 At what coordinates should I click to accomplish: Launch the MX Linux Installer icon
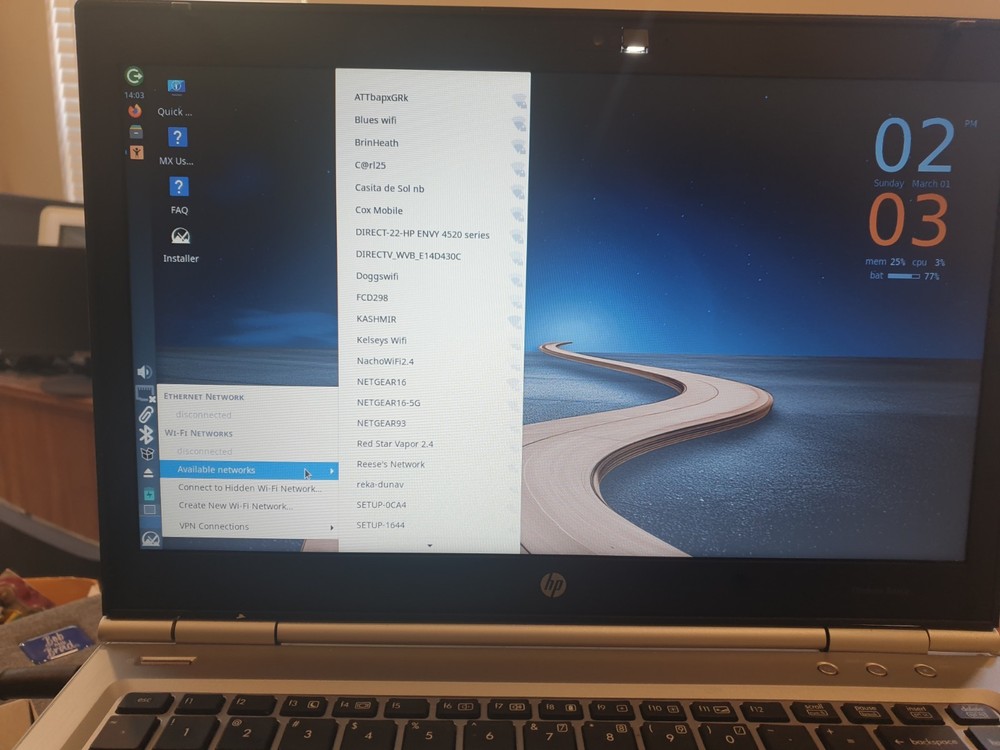coord(181,236)
